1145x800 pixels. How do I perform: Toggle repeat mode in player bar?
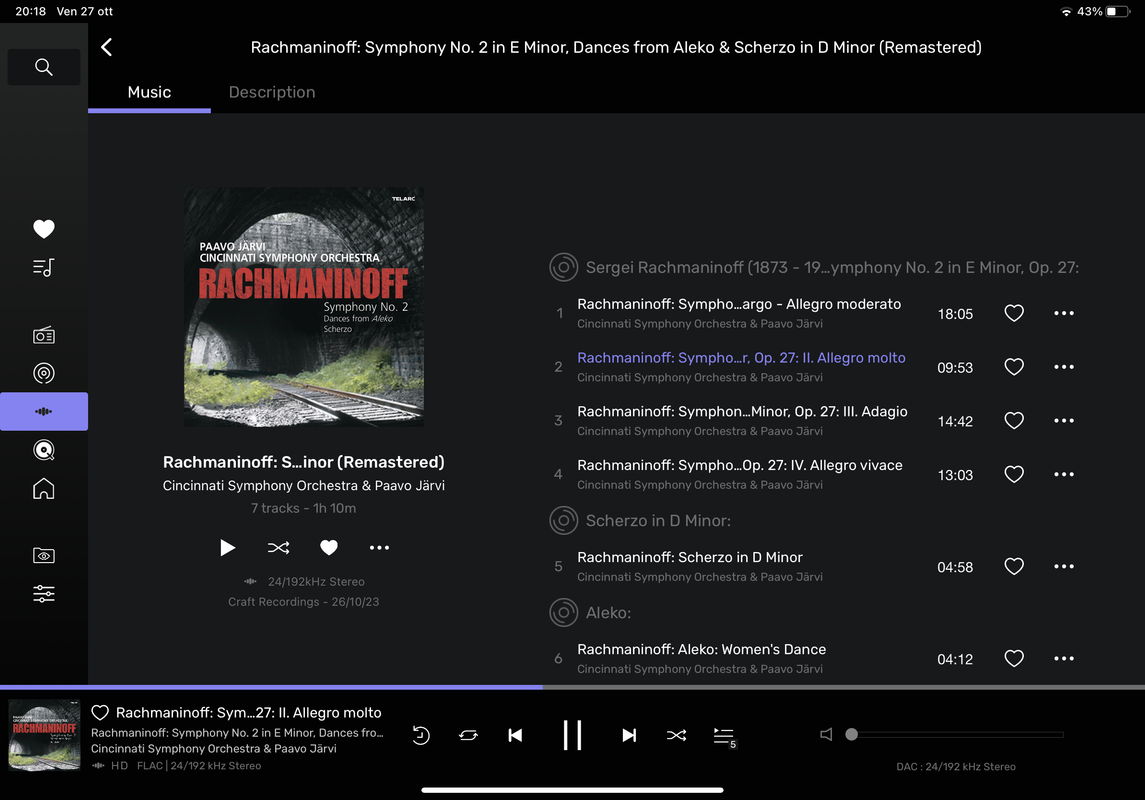(468, 735)
